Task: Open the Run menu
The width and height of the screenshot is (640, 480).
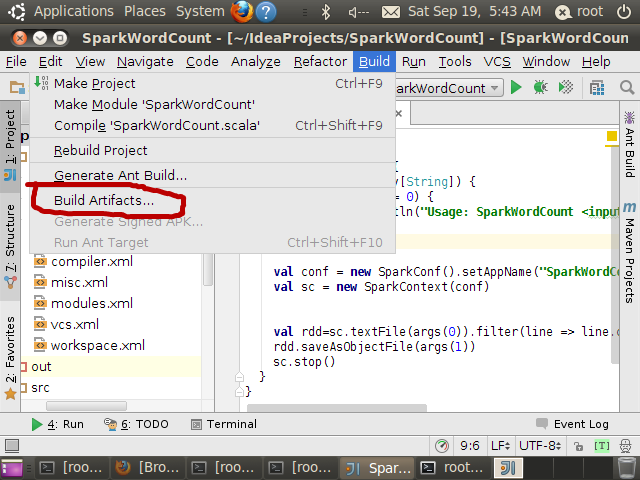Action: 413,62
